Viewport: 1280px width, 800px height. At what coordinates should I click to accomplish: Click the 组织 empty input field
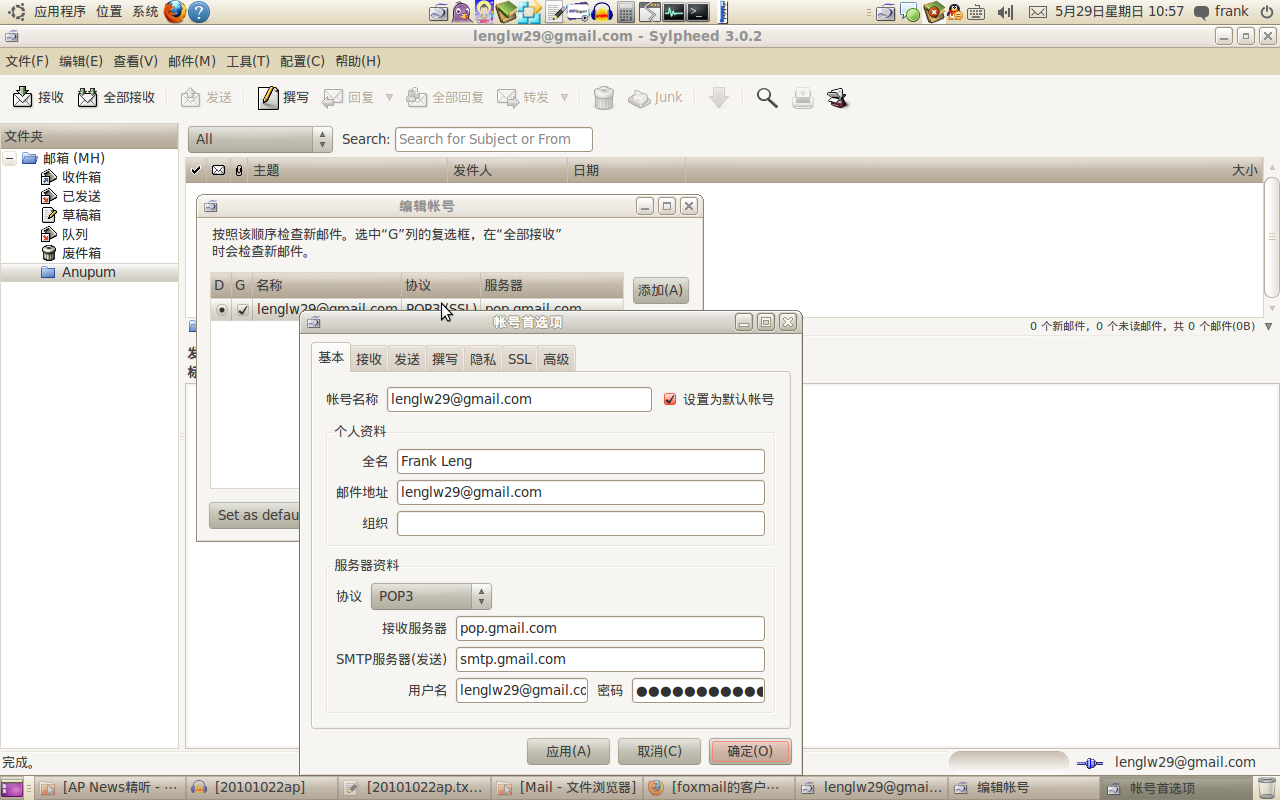pyautogui.click(x=580, y=523)
